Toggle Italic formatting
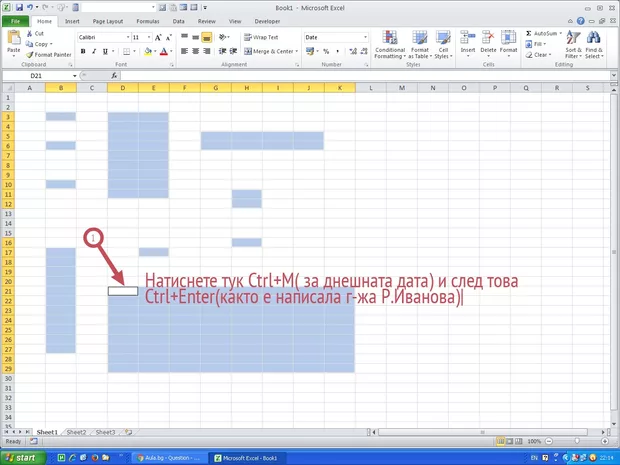The width and height of the screenshot is (620, 465). (94, 51)
